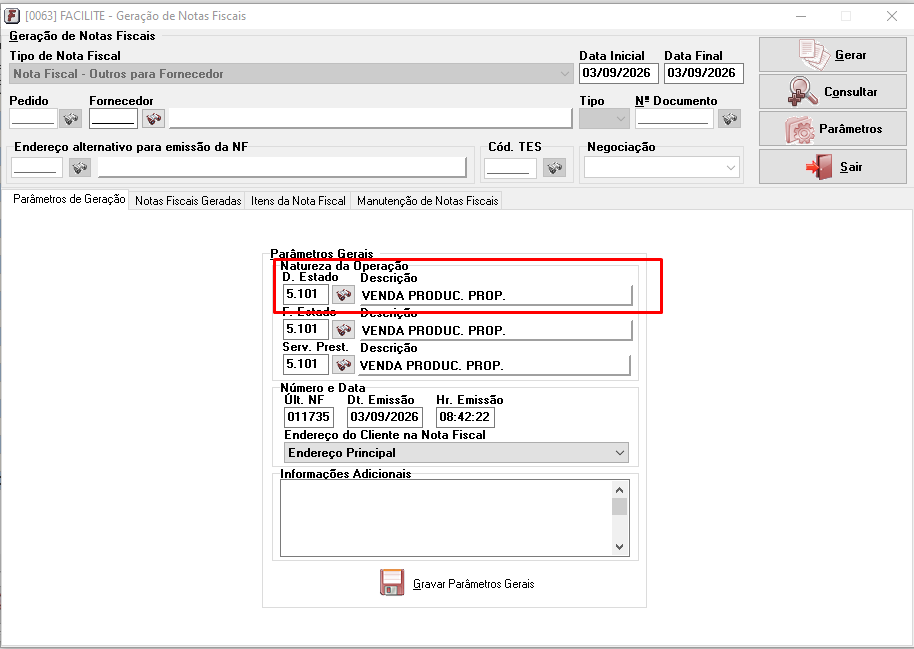Click the F. Estado code field
The image size is (914, 649).
(305, 329)
